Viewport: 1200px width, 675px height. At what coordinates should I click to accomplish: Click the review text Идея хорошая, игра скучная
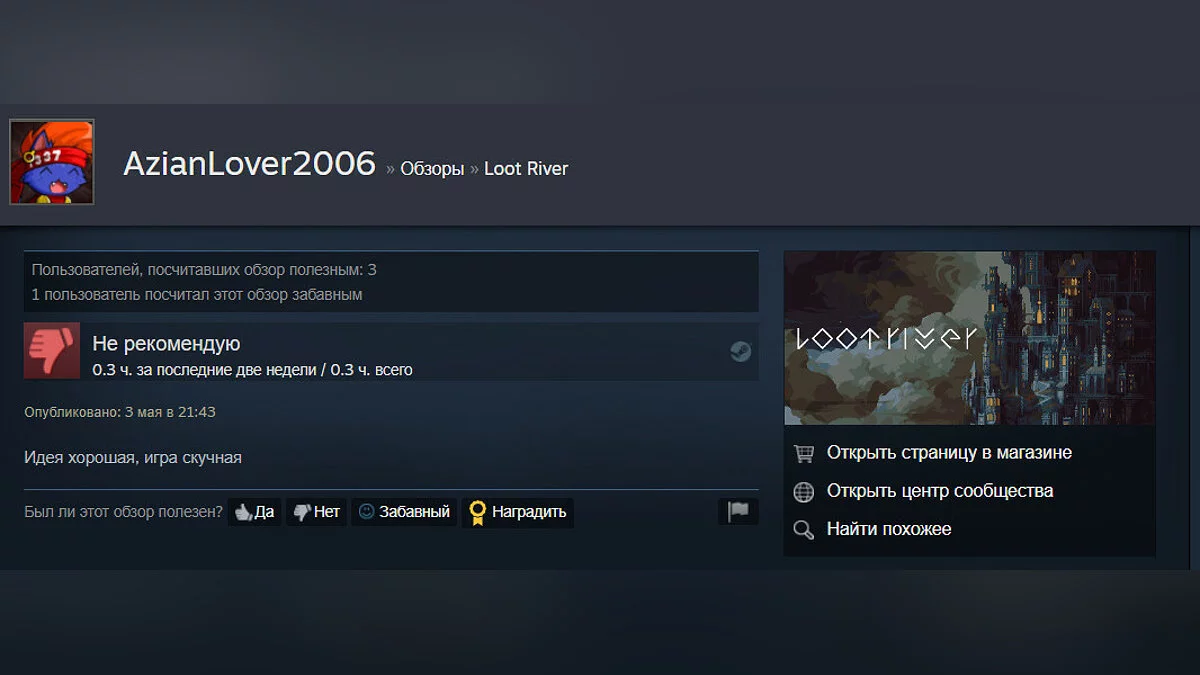click(133, 458)
